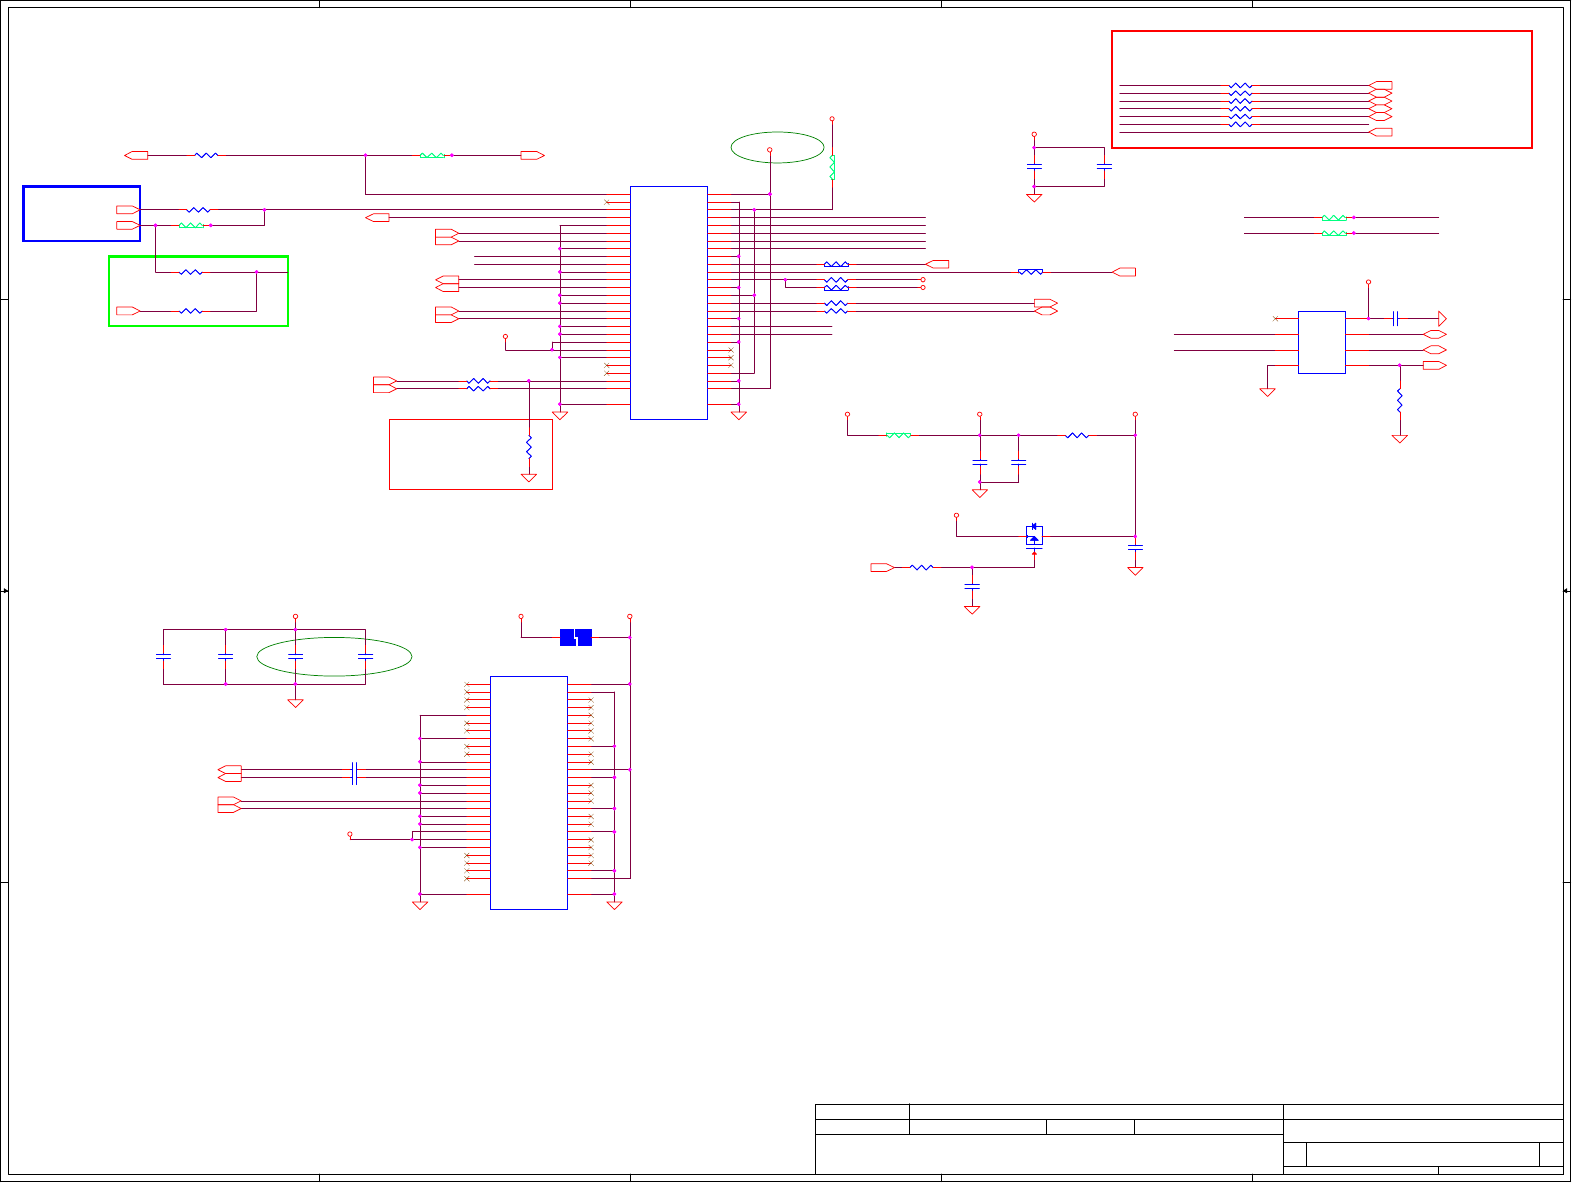Select the boxed resistor before far-right port
The height and width of the screenshot is (1183, 1572).
(x=1030, y=272)
